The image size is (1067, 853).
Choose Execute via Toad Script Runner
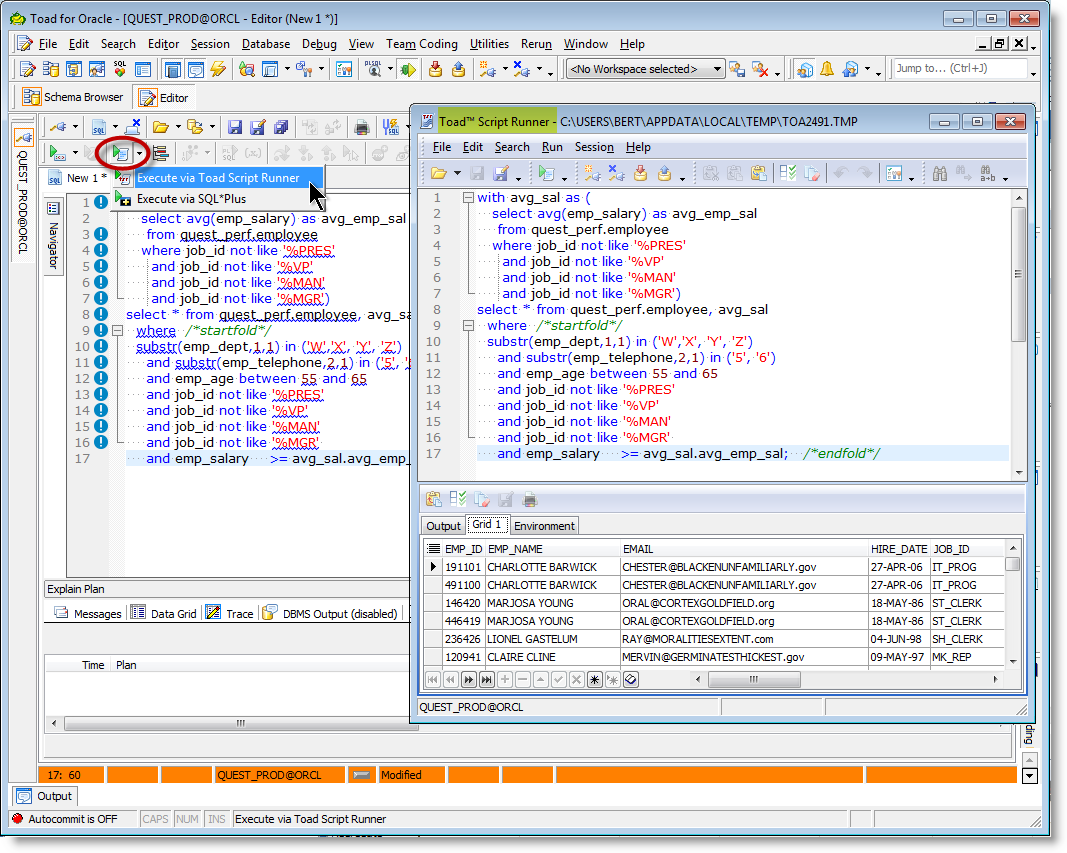pos(218,178)
